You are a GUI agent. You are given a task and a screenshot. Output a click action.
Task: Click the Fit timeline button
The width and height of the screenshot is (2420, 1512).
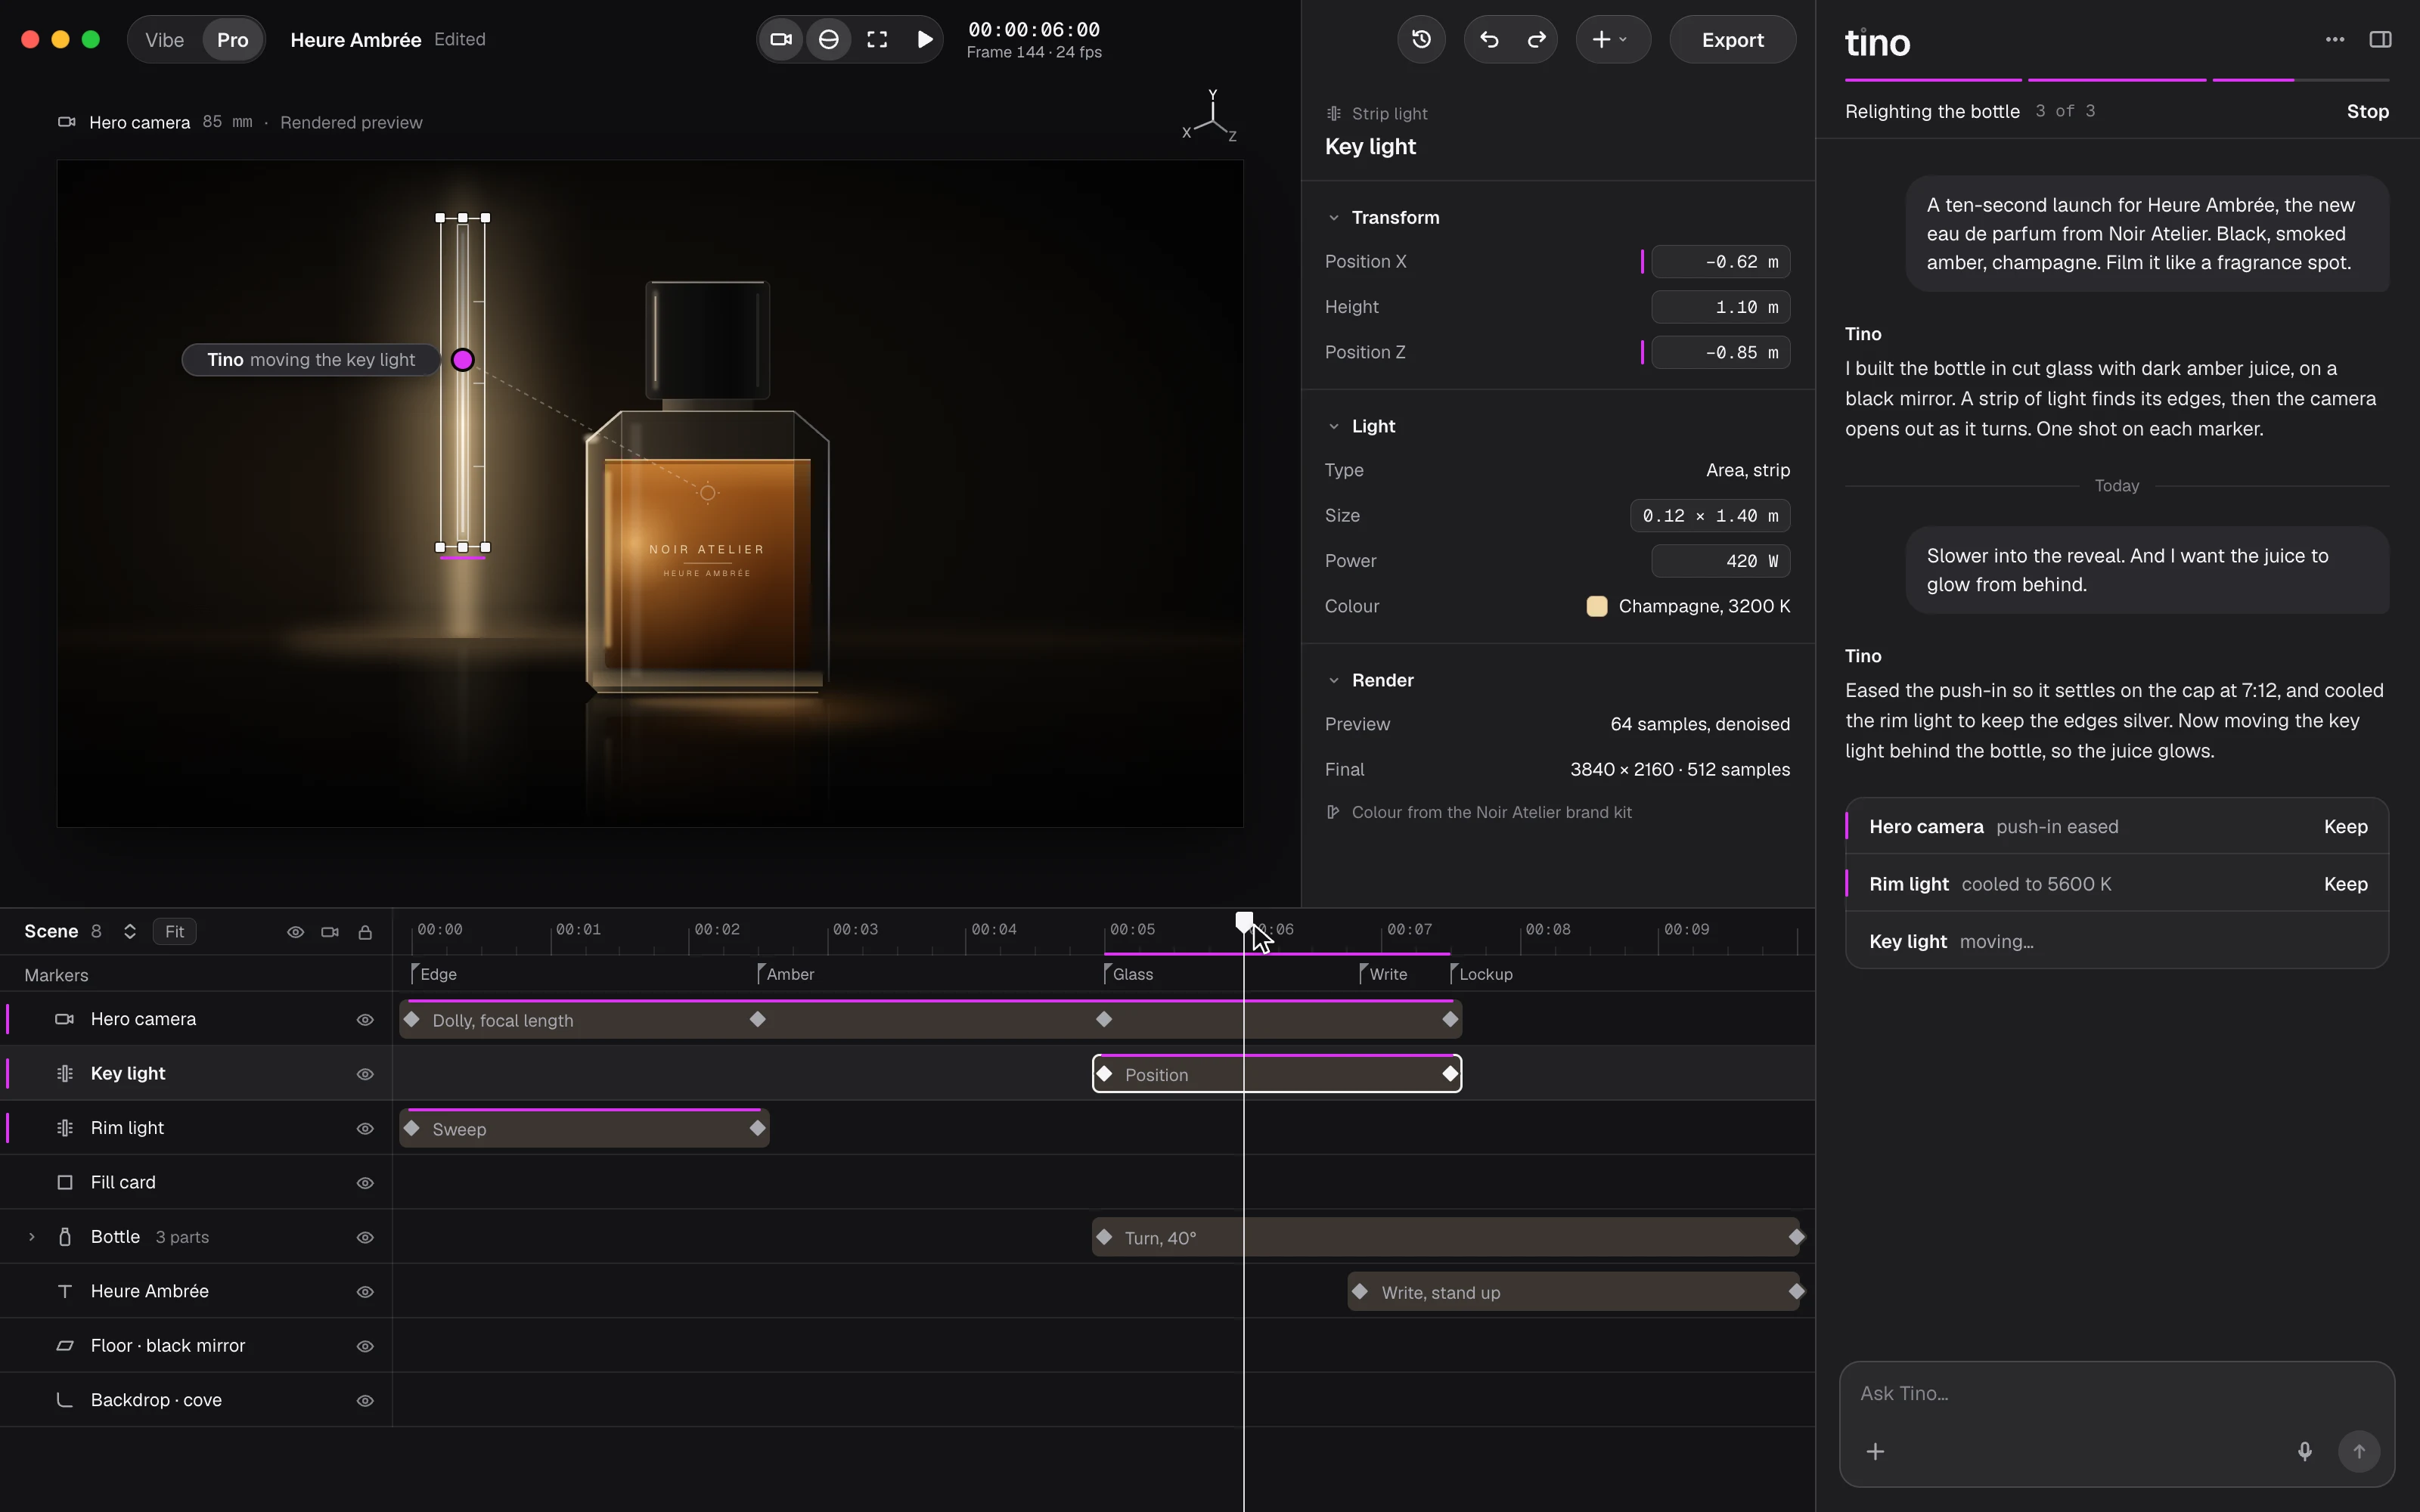[175, 932]
